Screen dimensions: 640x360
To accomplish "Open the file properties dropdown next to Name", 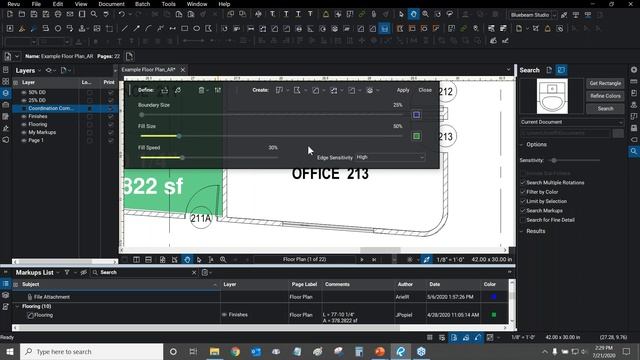I will 17,56.
